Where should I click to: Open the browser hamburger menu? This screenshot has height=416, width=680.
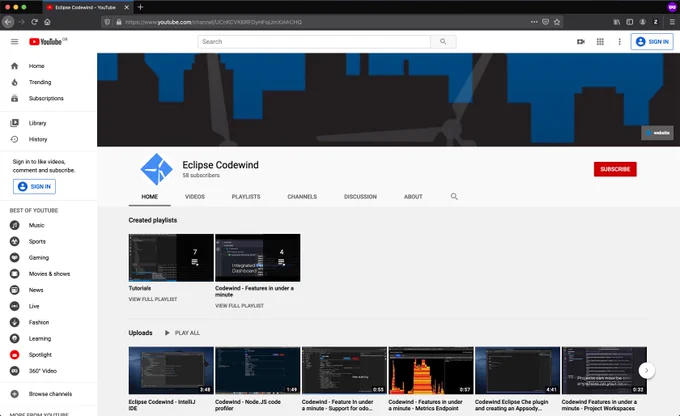pos(672,22)
